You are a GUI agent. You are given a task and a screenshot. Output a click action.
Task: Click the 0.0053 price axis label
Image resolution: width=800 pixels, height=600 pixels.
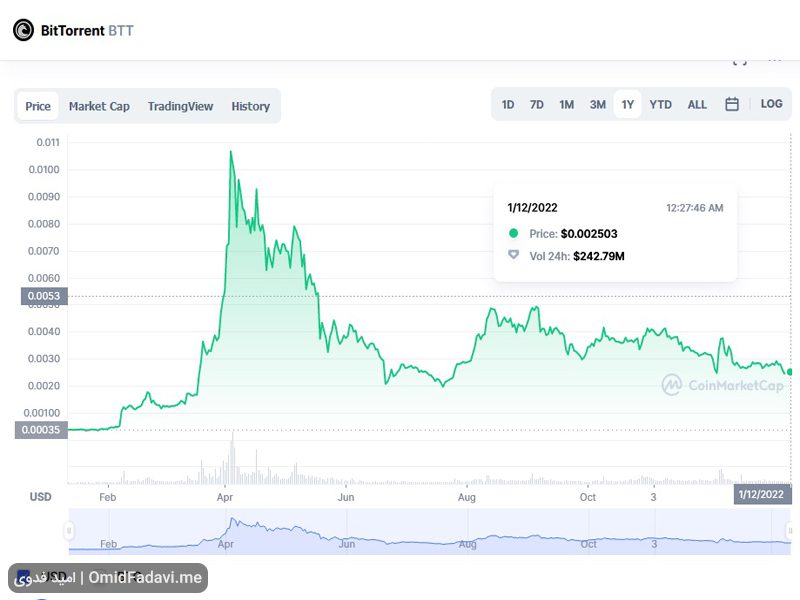click(x=44, y=296)
